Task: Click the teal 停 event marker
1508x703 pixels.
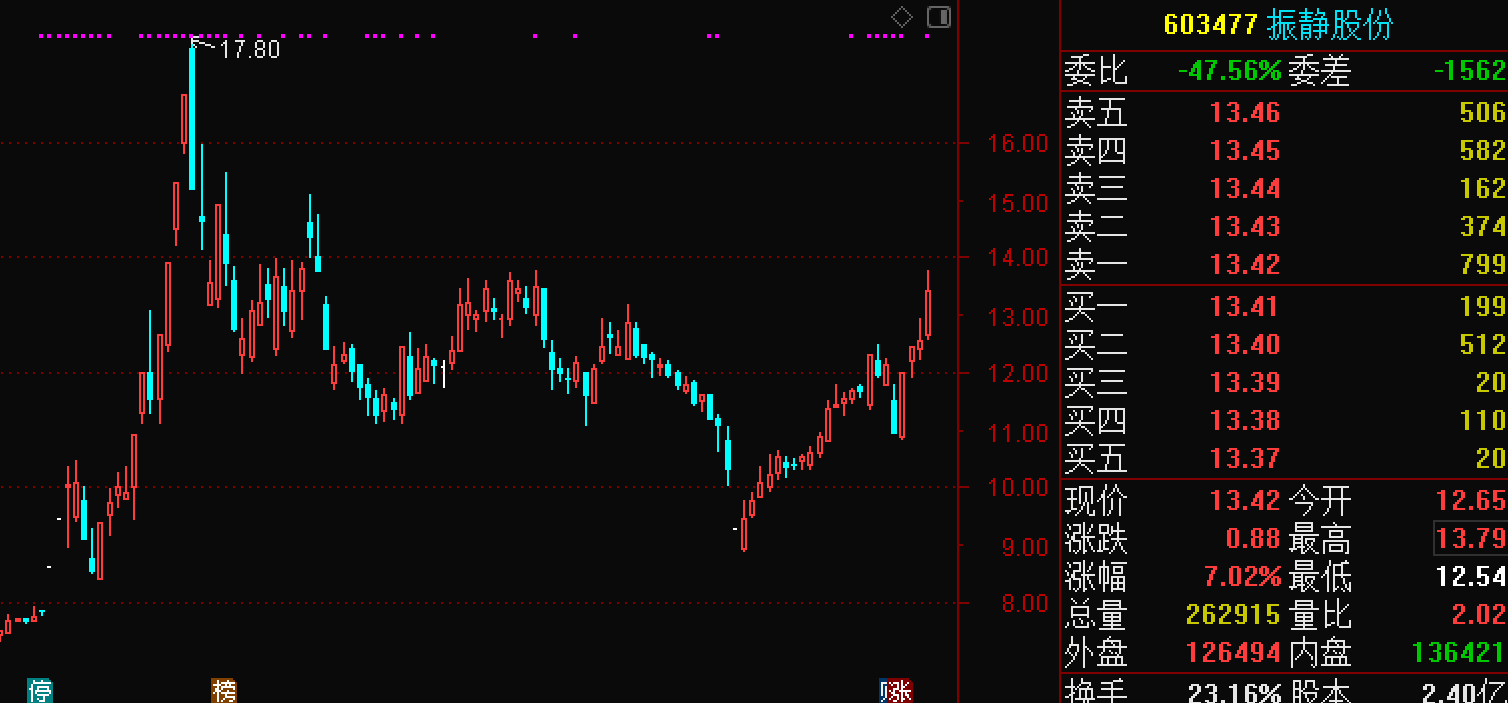Action: [x=40, y=691]
